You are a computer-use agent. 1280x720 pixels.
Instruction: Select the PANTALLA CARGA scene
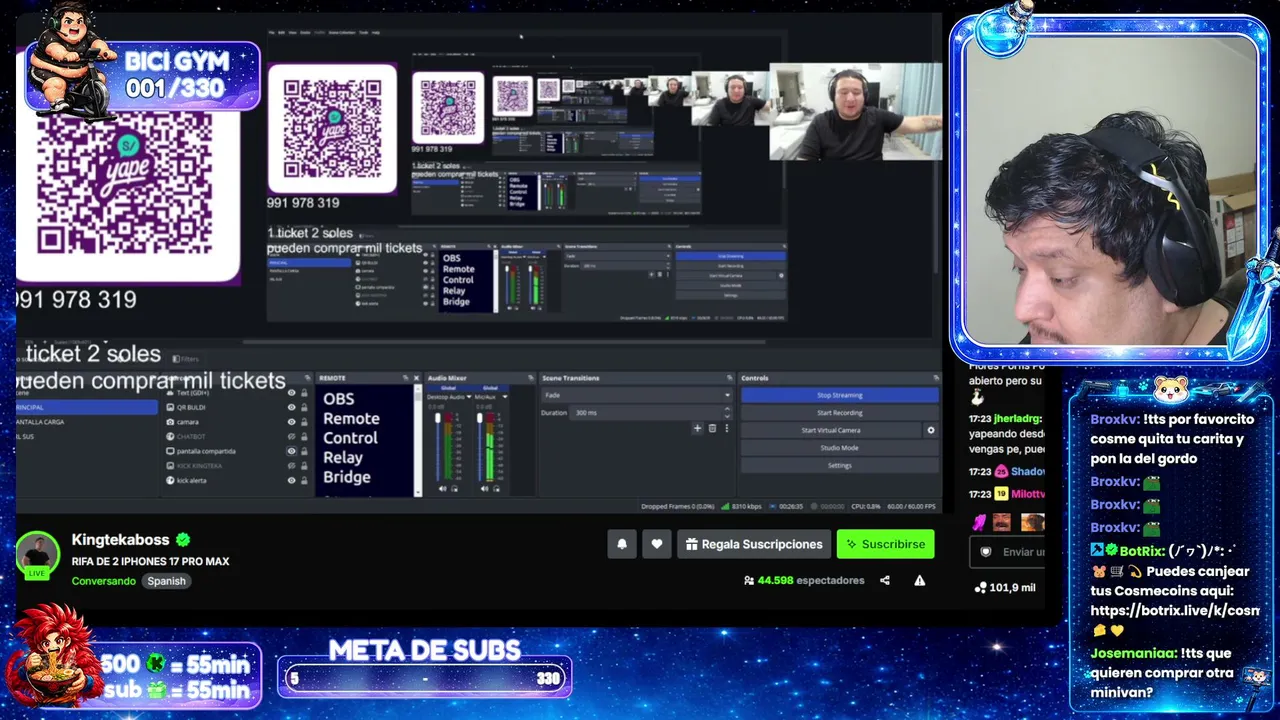87,422
